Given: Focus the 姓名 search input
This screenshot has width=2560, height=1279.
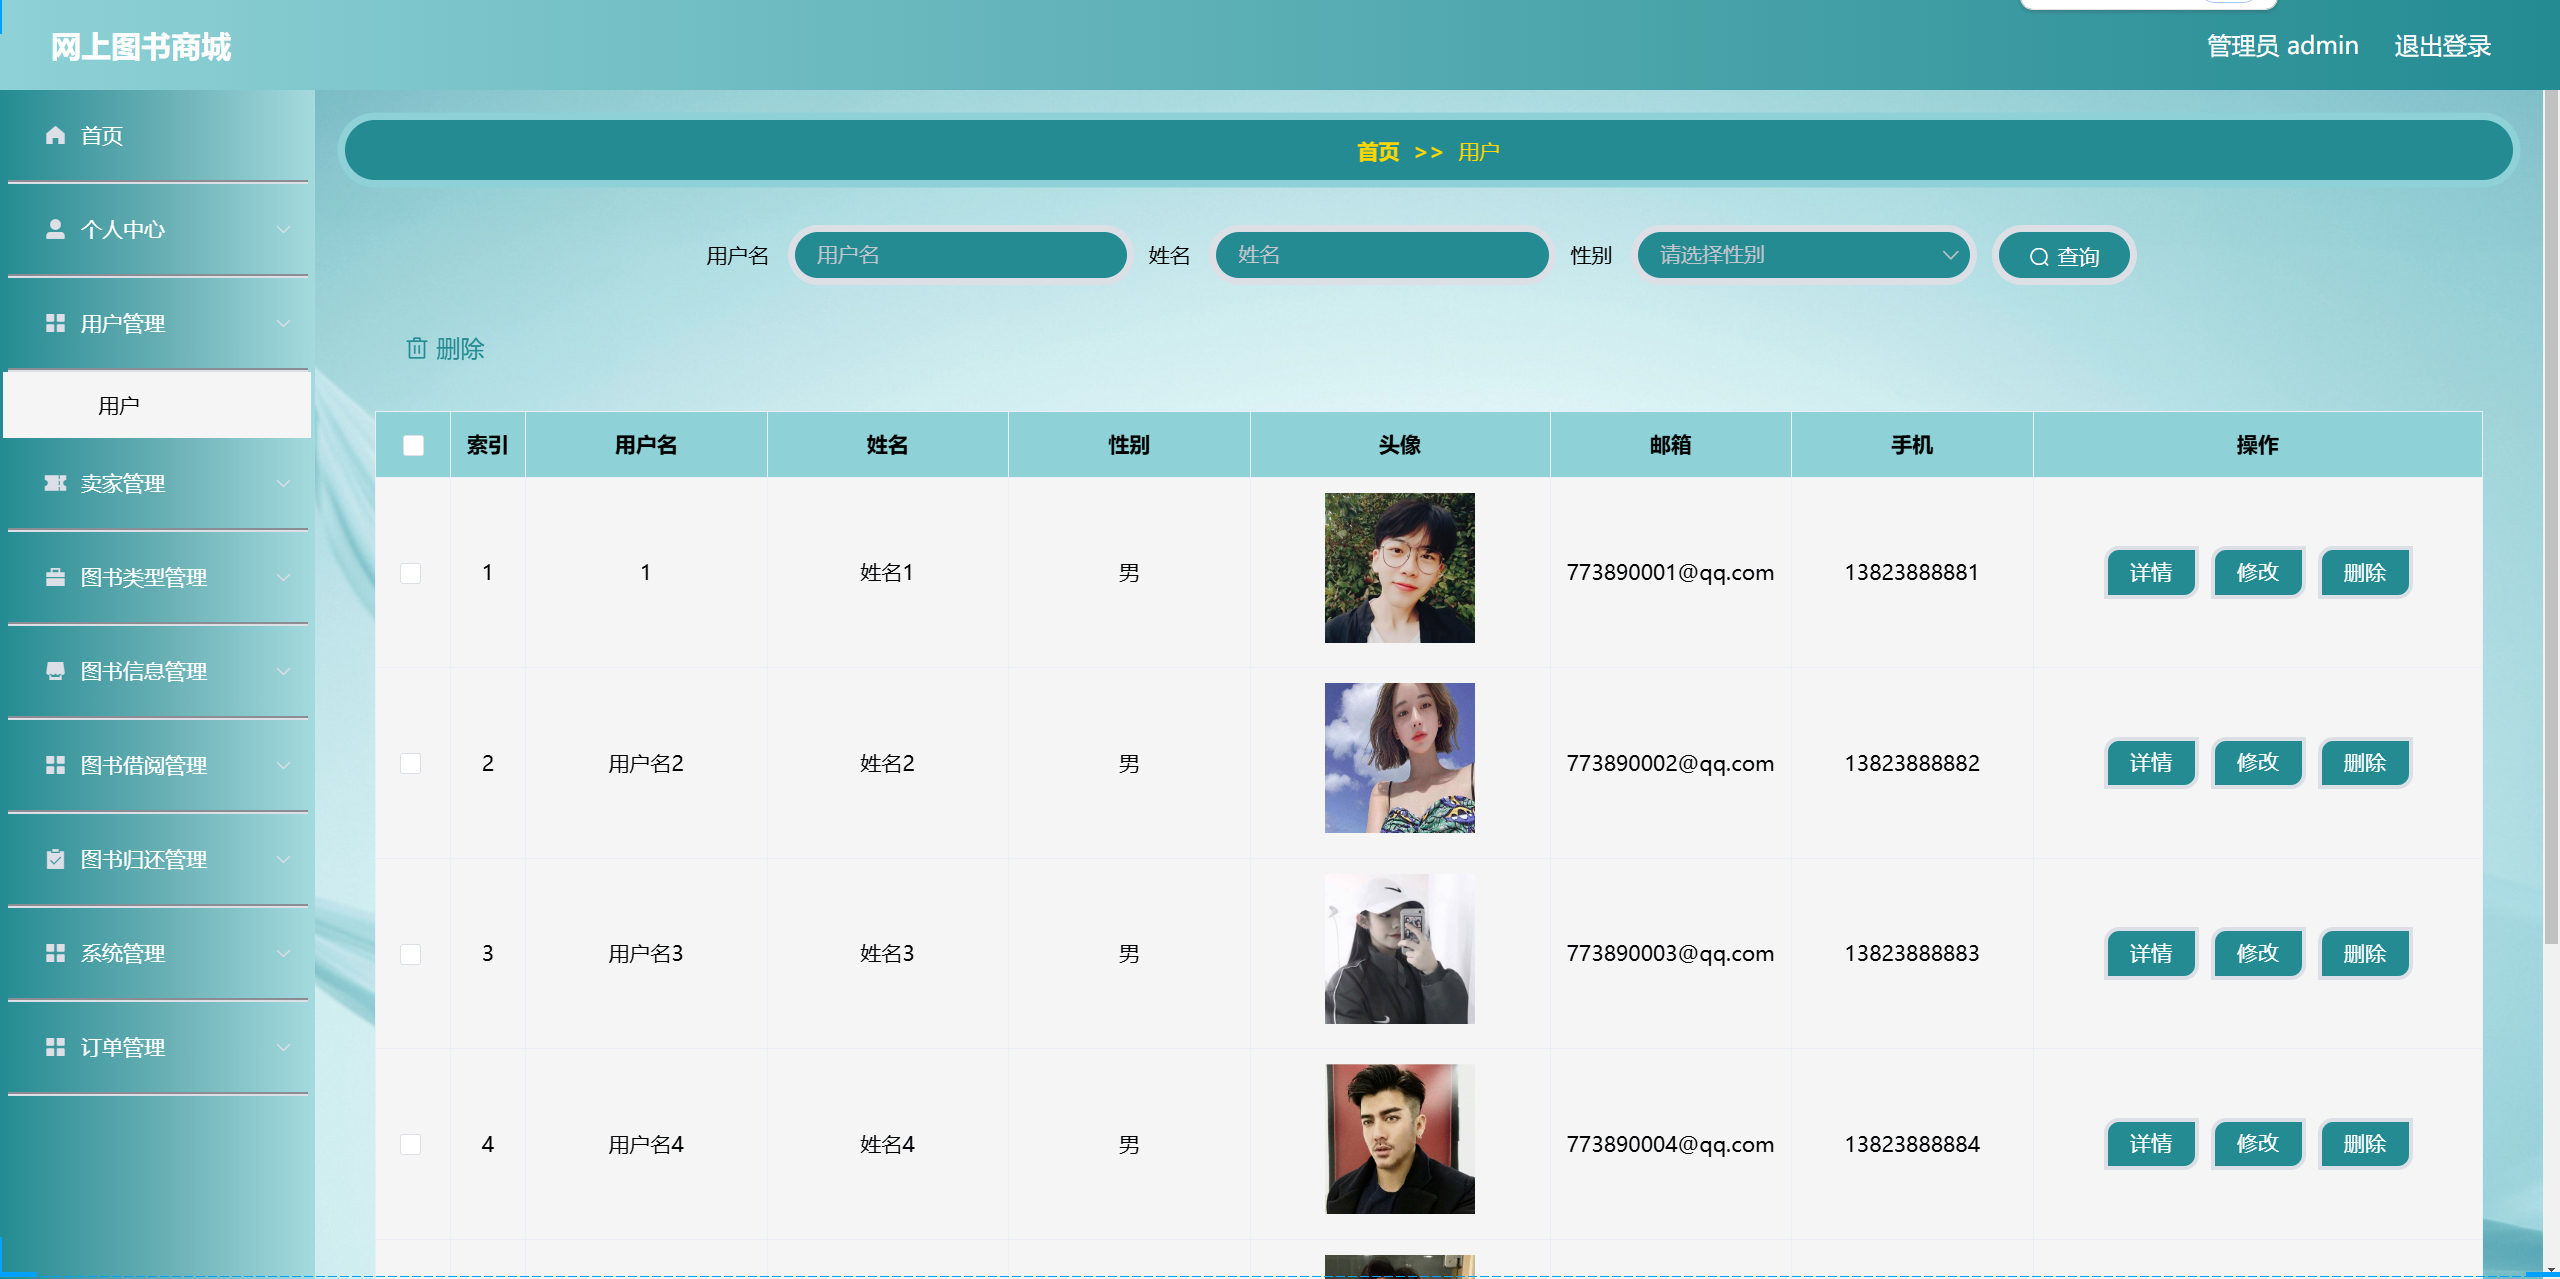Looking at the screenshot, I should tap(1382, 255).
